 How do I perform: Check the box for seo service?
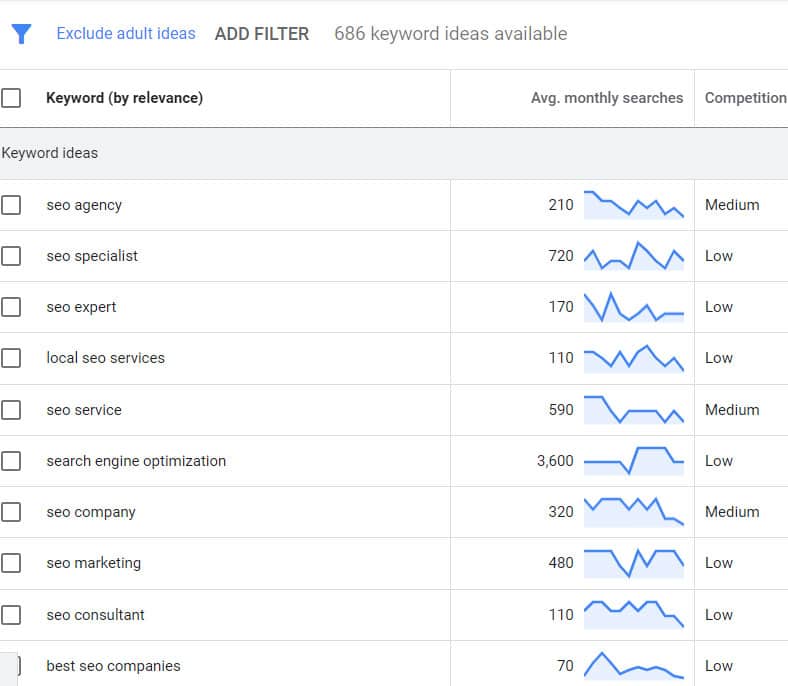(x=11, y=410)
